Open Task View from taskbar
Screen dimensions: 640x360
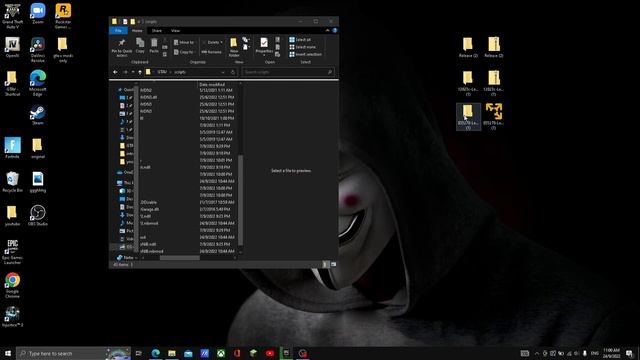coord(139,353)
